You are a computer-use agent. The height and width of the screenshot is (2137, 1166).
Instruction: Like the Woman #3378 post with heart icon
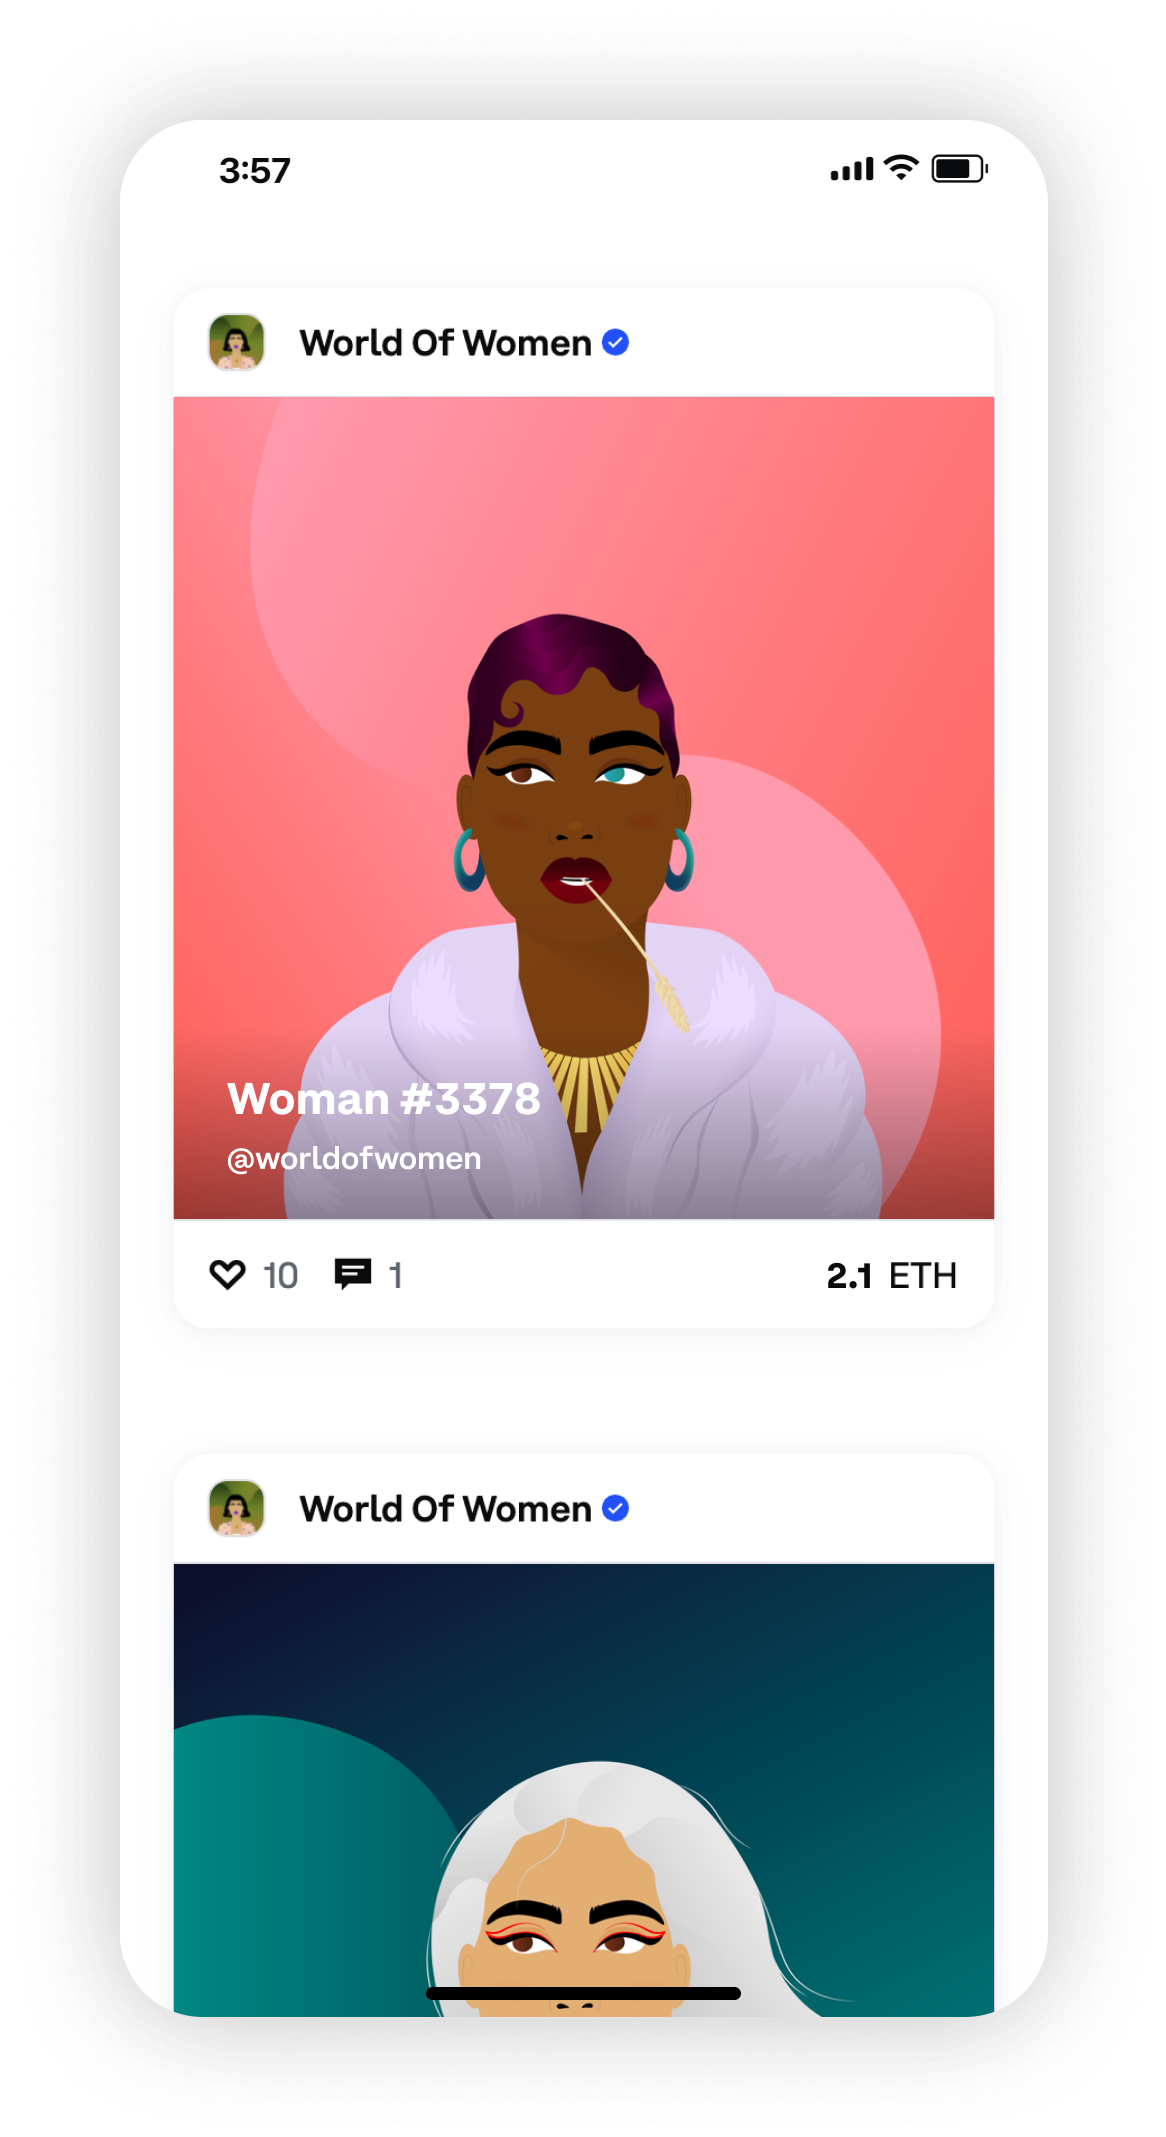click(227, 1275)
